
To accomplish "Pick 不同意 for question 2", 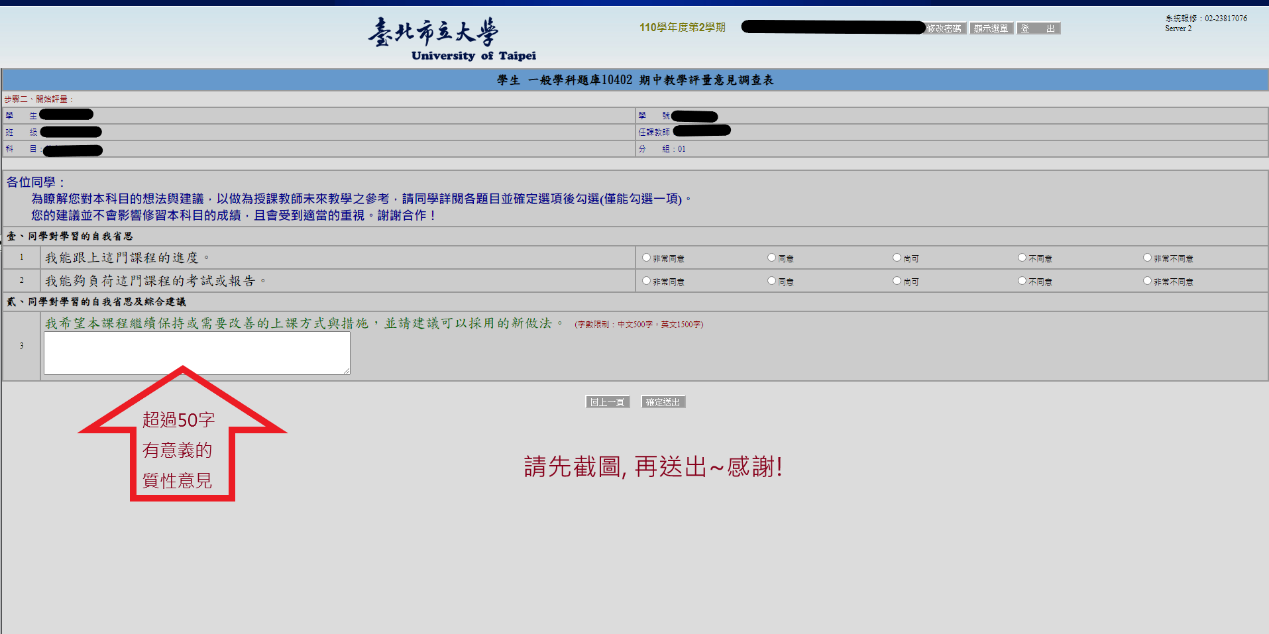I will click(x=1022, y=281).
